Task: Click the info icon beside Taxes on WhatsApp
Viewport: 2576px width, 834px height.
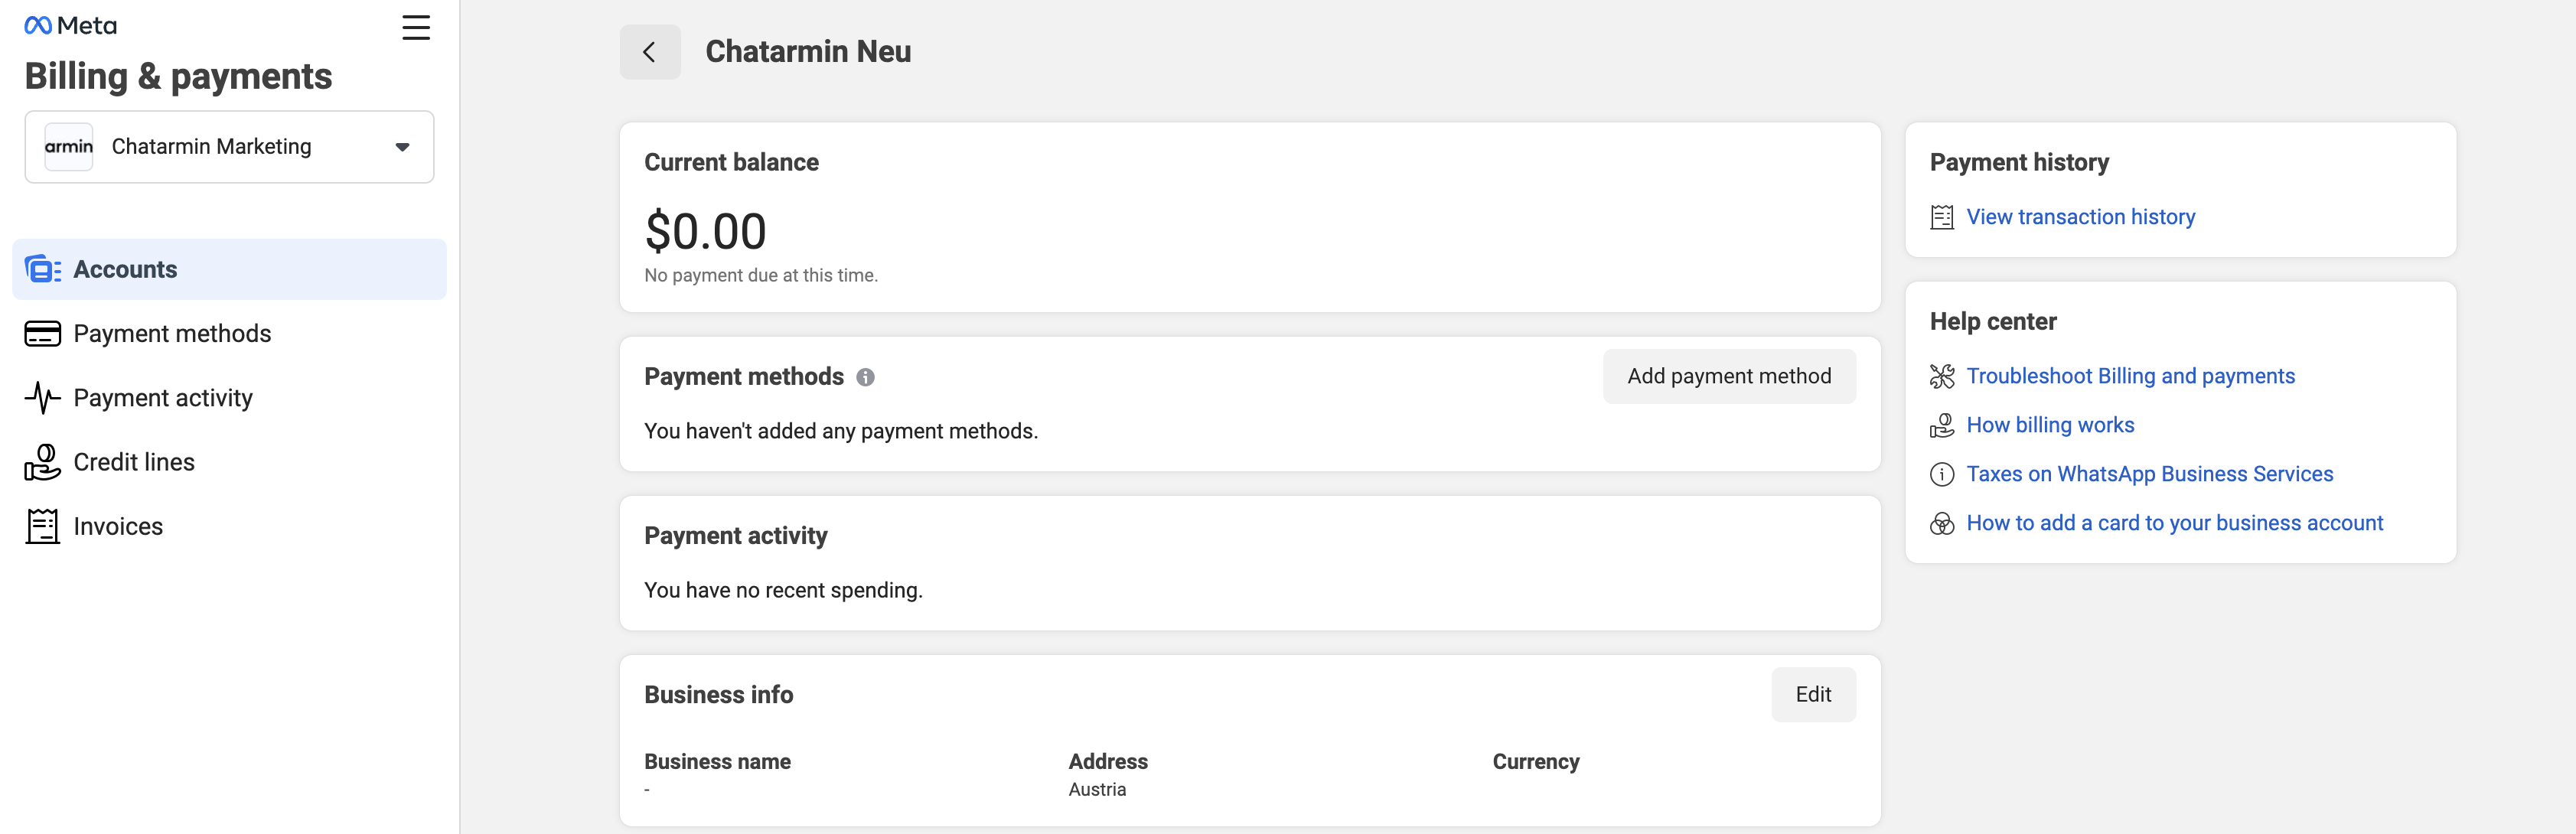Action: (1941, 474)
